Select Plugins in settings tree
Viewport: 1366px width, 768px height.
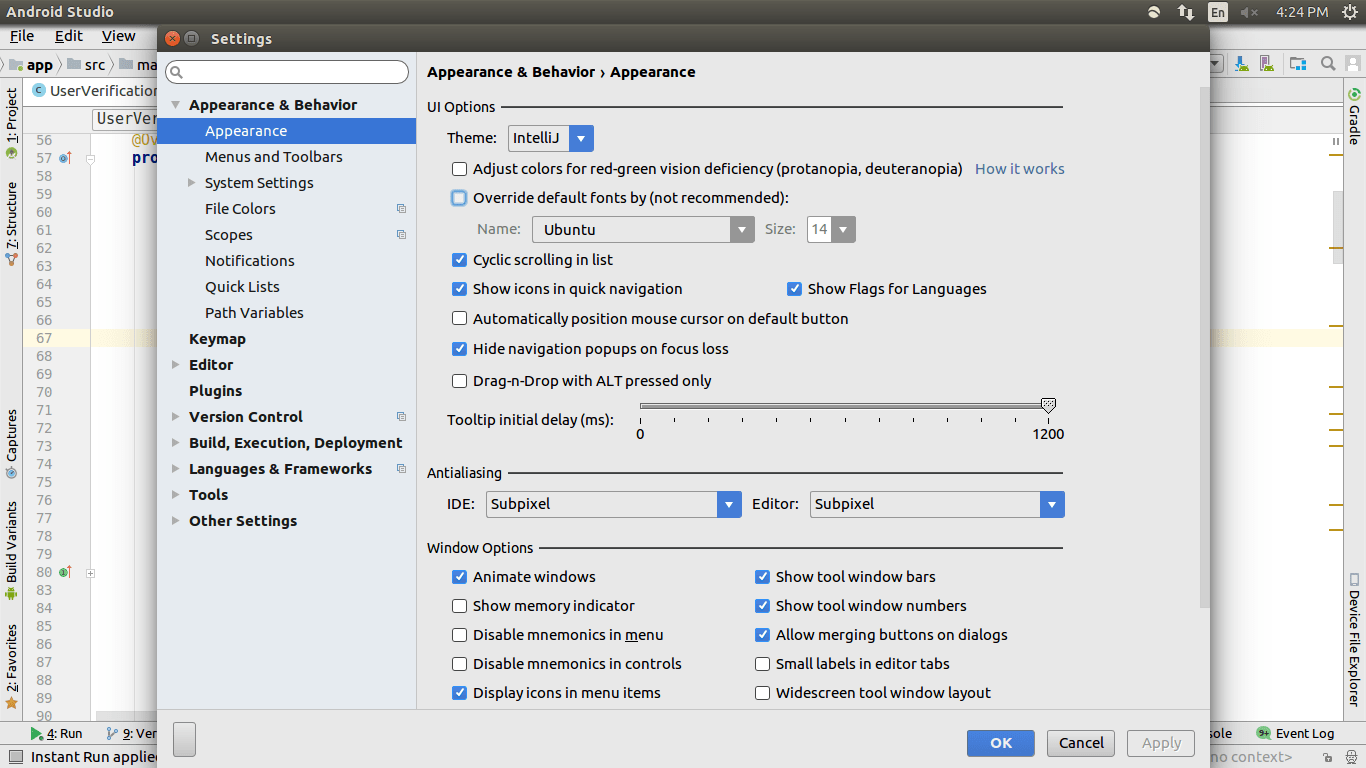216,391
